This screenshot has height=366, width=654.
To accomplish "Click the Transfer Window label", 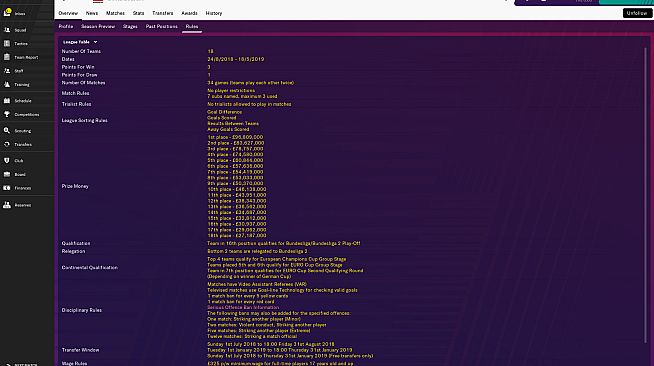I will point(80,350).
